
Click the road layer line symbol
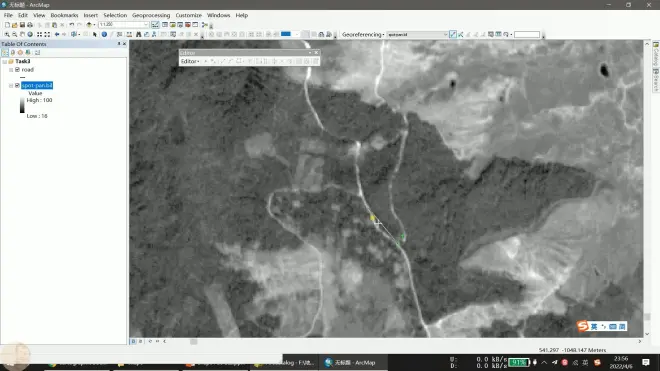pos(23,77)
